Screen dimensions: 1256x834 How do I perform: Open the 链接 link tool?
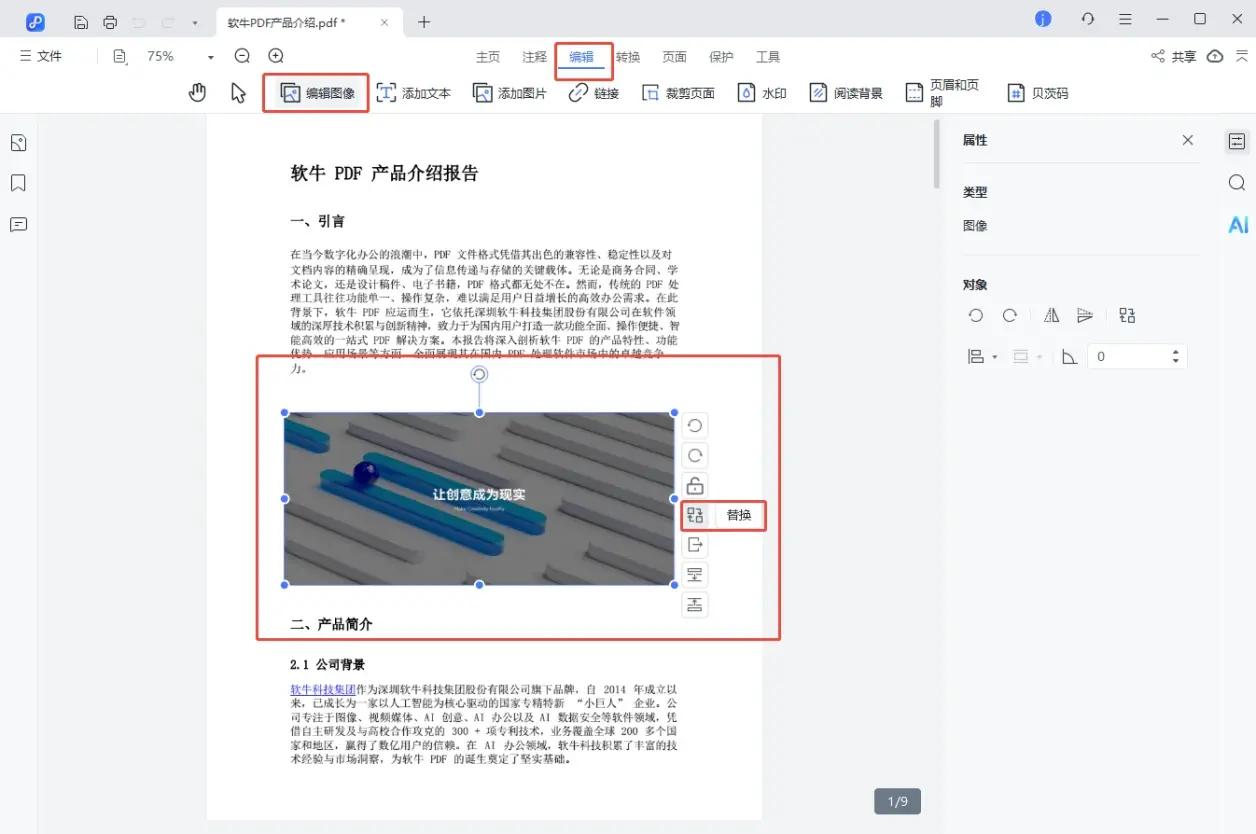point(594,93)
